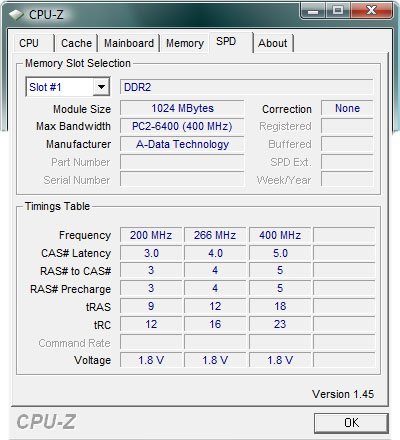Viewport: 400px width, 440px height.
Task: Click the OK button
Action: tap(351, 423)
